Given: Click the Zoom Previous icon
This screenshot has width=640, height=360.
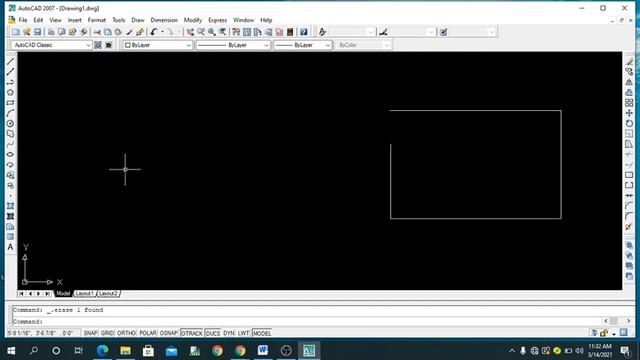Looking at the screenshot, I should (222, 32).
